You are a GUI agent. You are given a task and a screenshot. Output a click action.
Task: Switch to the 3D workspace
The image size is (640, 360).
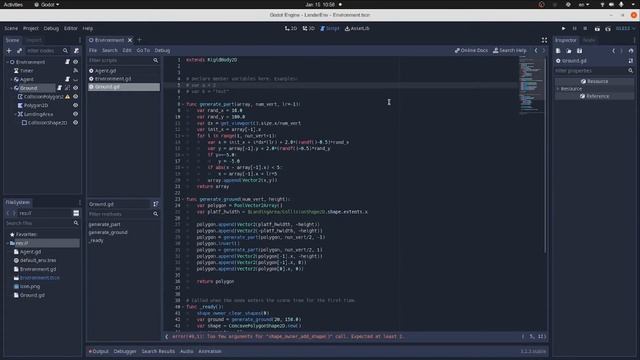click(309, 29)
